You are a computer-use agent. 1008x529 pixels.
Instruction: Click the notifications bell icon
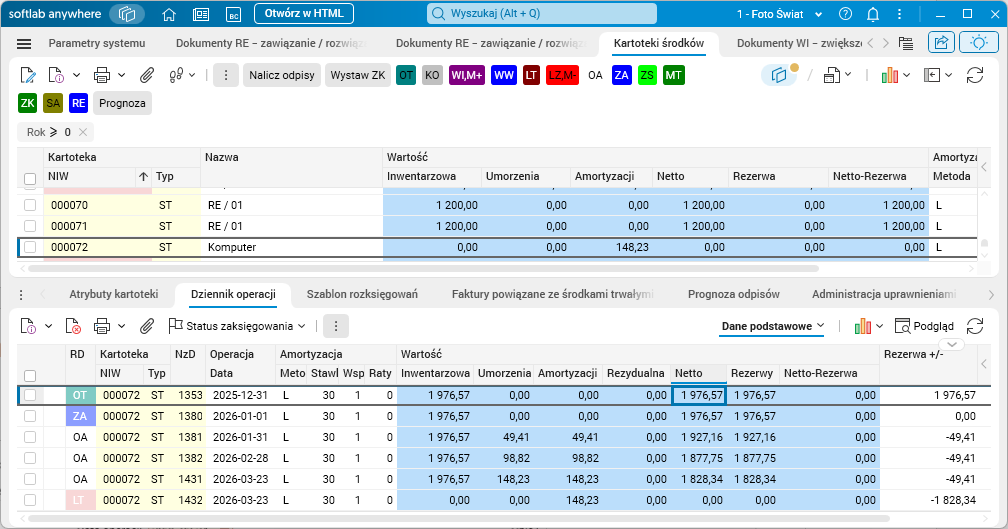coord(872,14)
